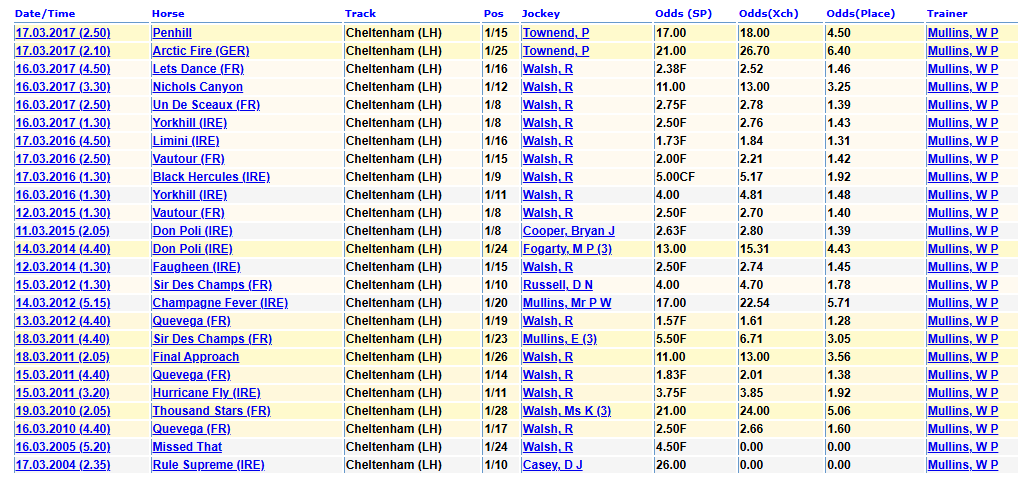Select the 22.54 exchange odds cell
This screenshot has height=492, width=1018.
click(x=780, y=302)
